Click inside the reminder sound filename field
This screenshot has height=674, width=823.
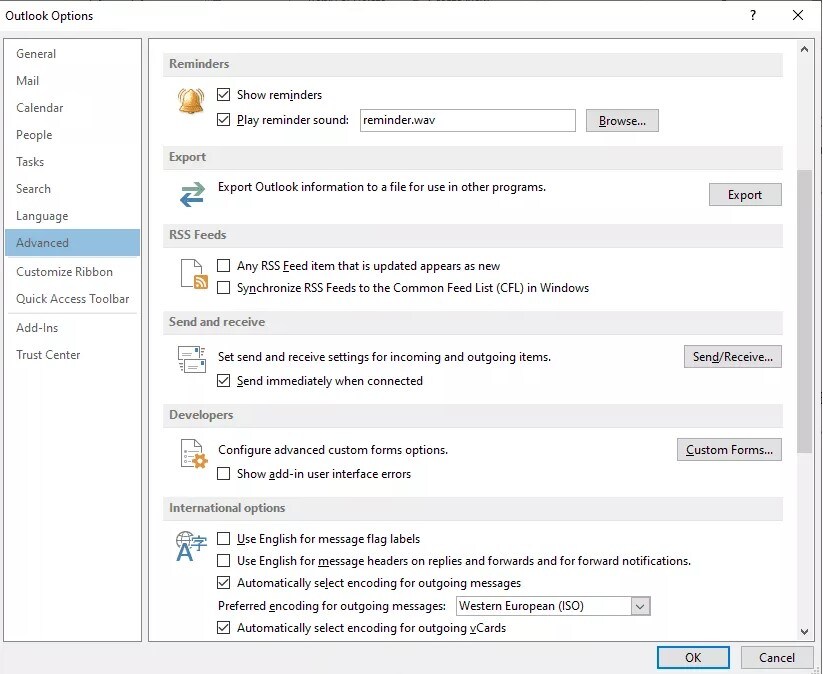click(467, 120)
